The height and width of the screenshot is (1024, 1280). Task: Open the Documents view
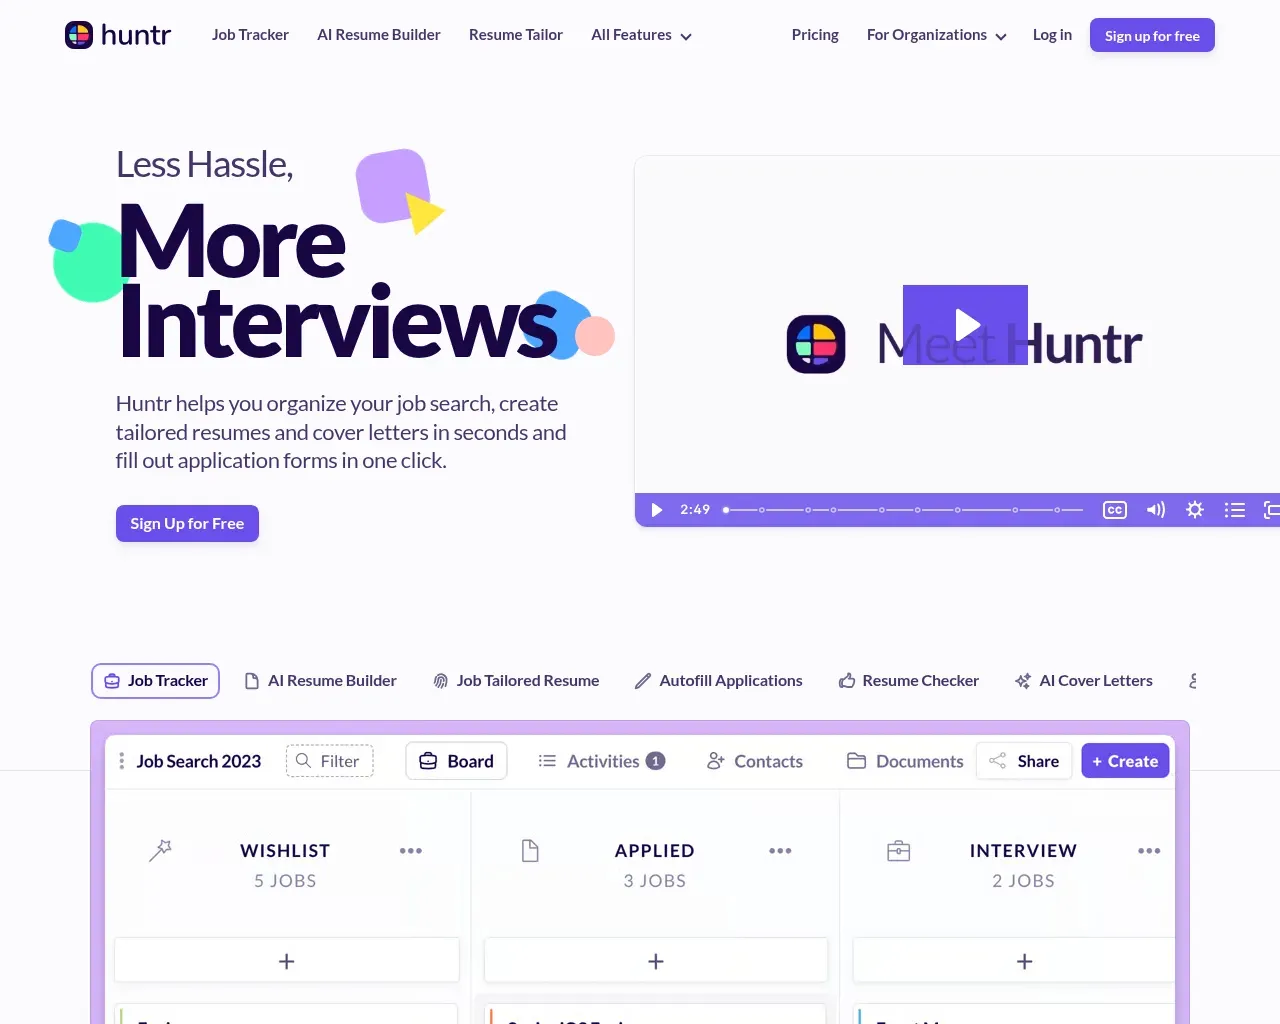pos(905,761)
